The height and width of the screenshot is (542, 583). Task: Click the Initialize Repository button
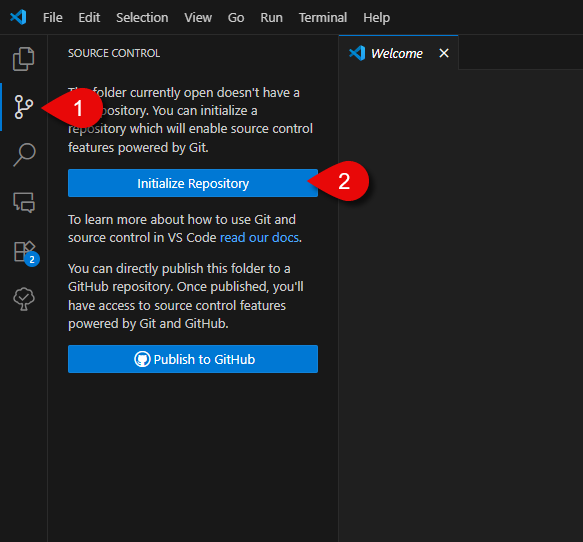[x=193, y=183]
